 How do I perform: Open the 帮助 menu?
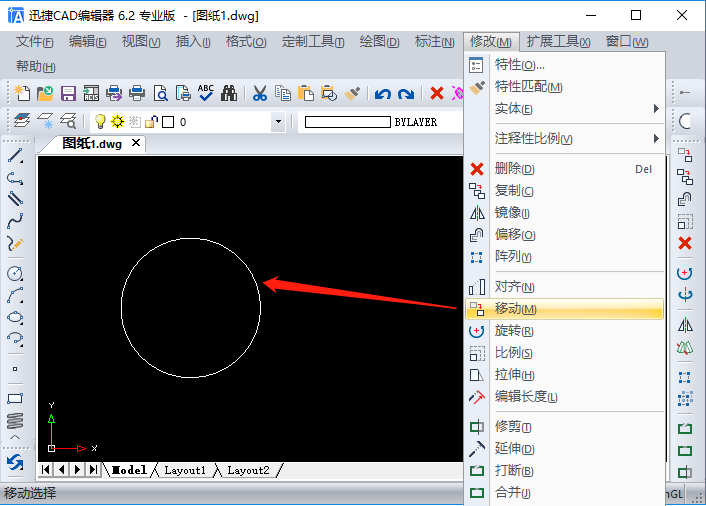tap(36, 67)
